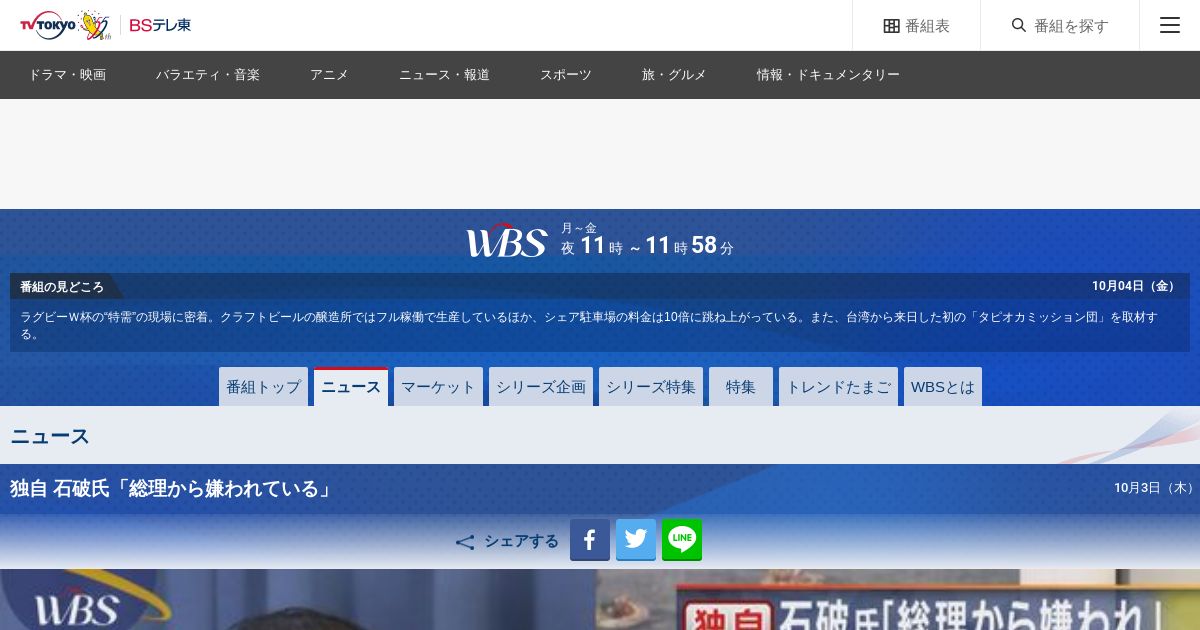Image resolution: width=1200 pixels, height=630 pixels.
Task: Open the BSテレ東 logo link
Action: pyautogui.click(x=160, y=25)
